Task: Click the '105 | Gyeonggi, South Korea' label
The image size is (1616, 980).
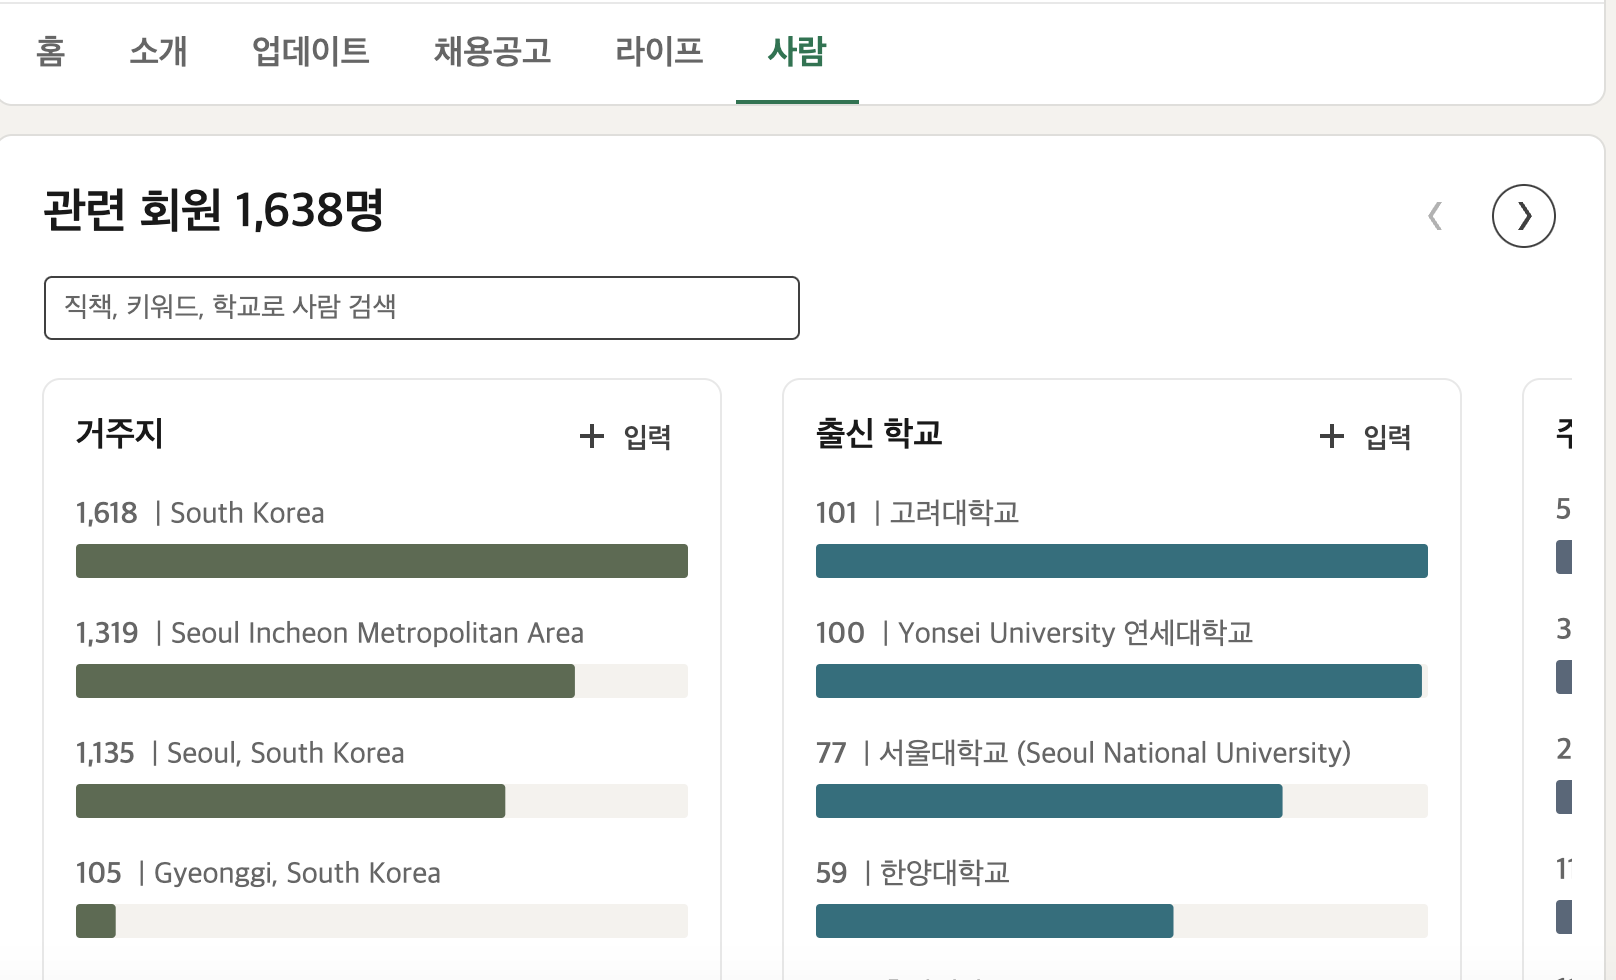Action: [258, 873]
